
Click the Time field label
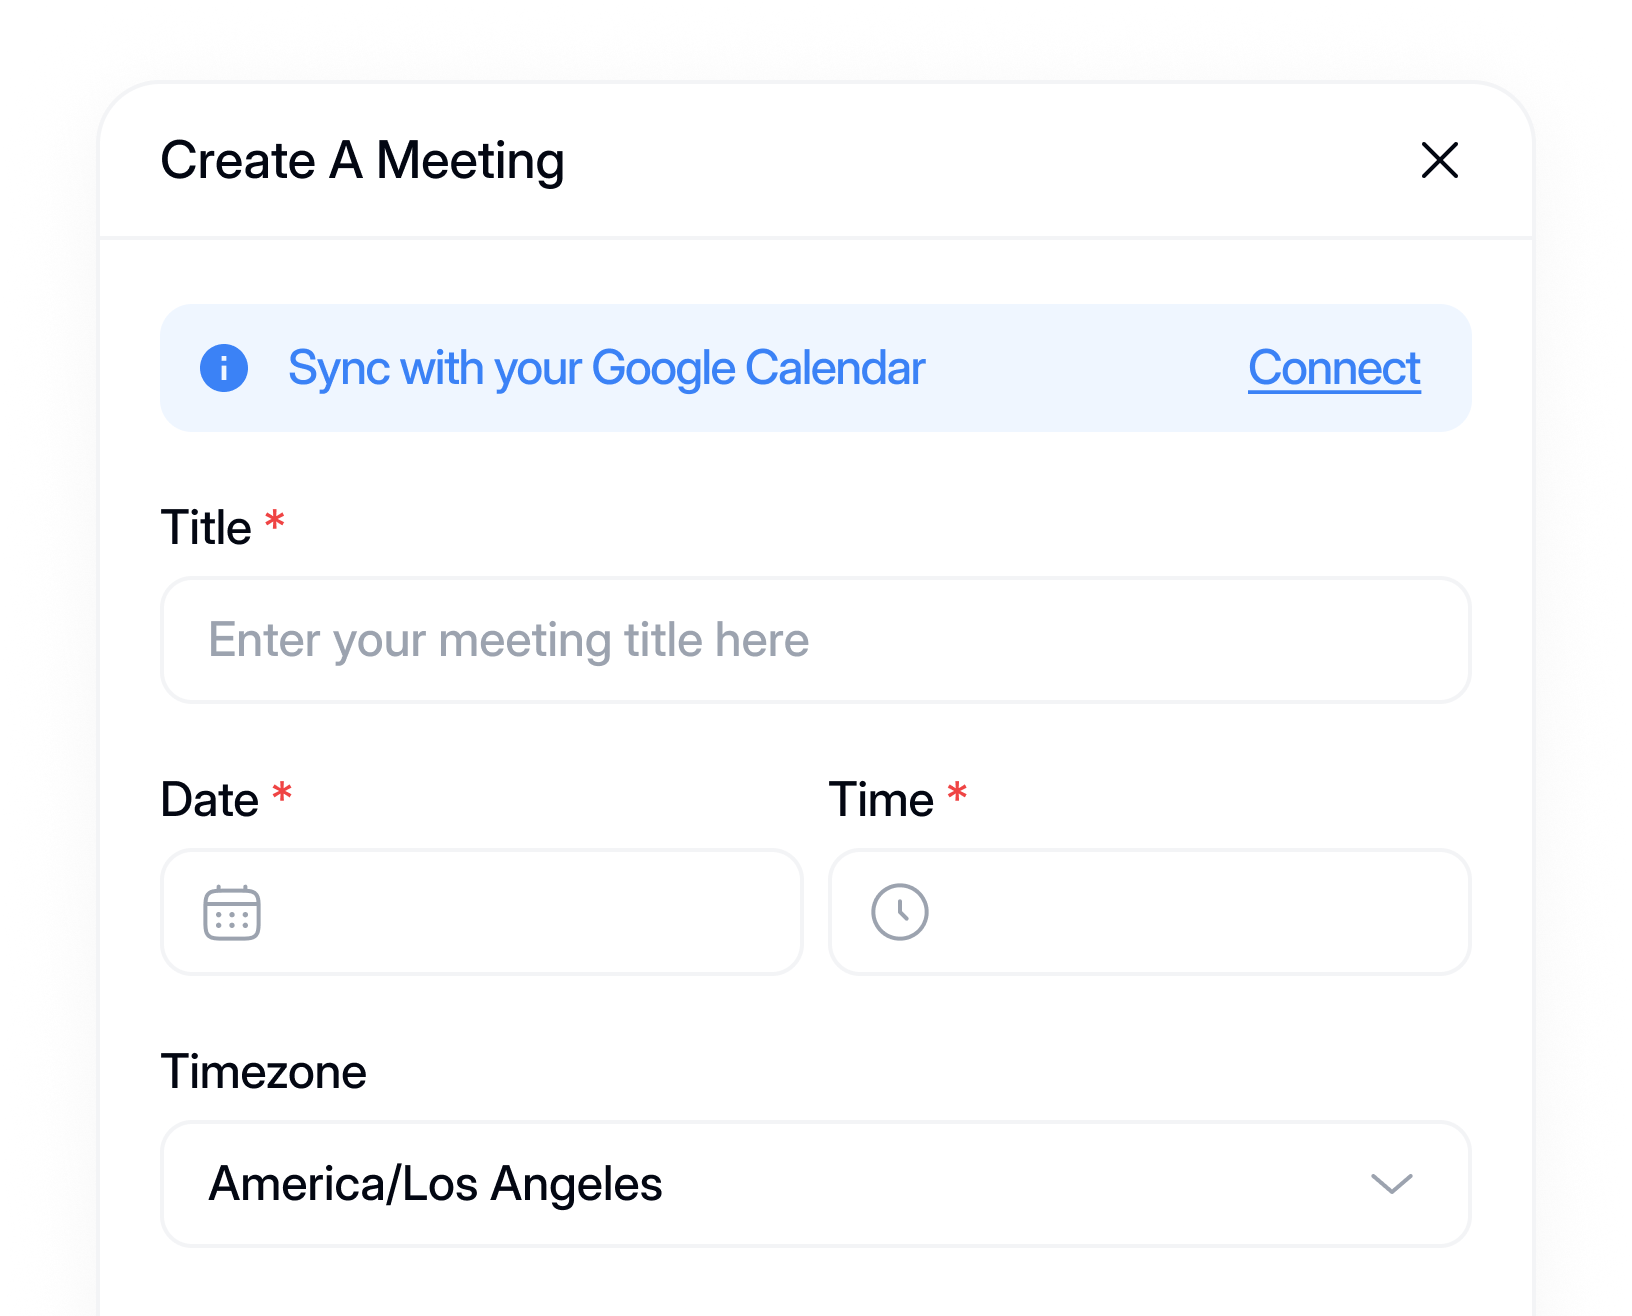[x=880, y=800]
